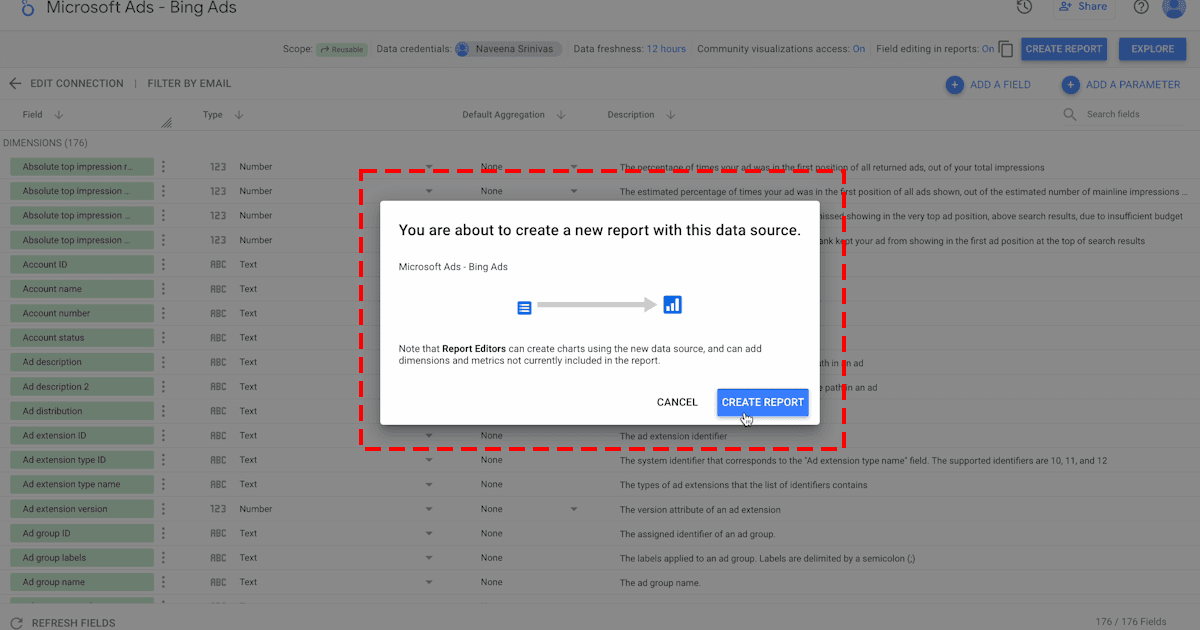The image size is (1200, 630).
Task: Click the plus icon for Add a Field
Action: click(x=955, y=85)
